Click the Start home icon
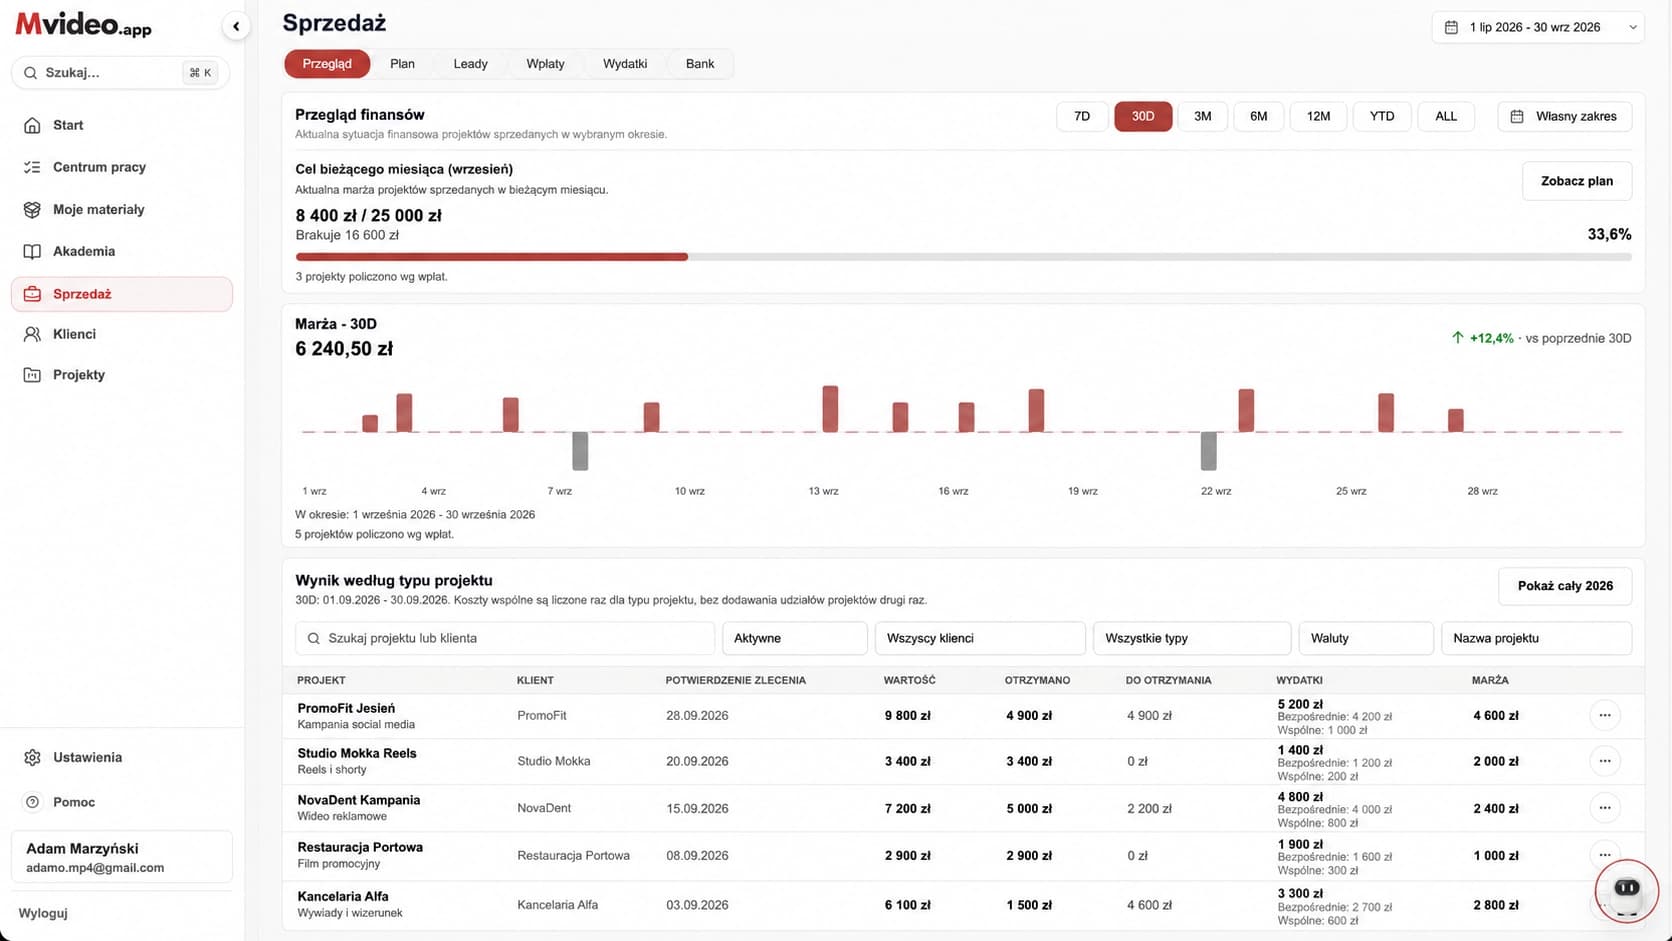This screenshot has width=1672, height=941. click(32, 125)
